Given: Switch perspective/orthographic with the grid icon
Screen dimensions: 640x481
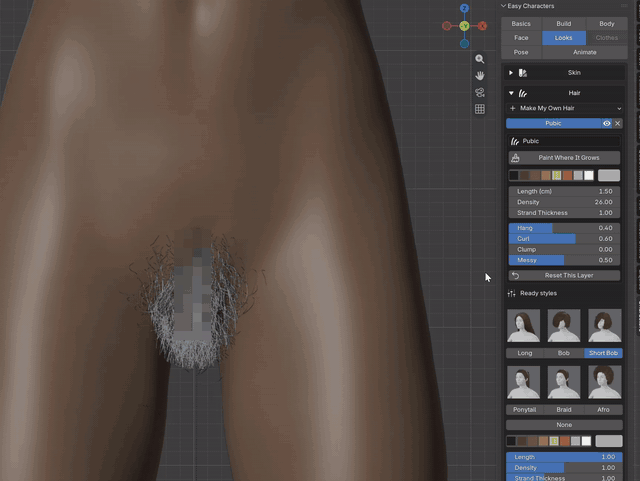Looking at the screenshot, I should pyautogui.click(x=480, y=109).
